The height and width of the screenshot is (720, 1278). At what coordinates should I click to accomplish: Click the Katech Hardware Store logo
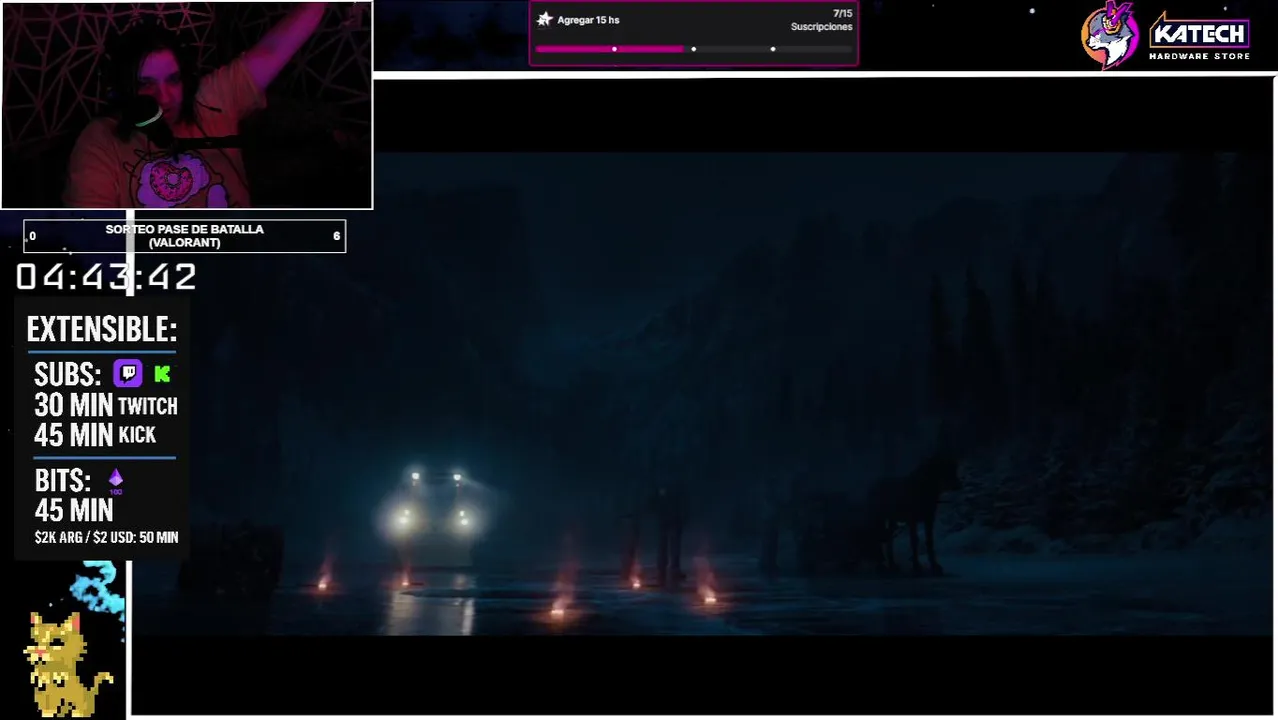coord(1199,38)
